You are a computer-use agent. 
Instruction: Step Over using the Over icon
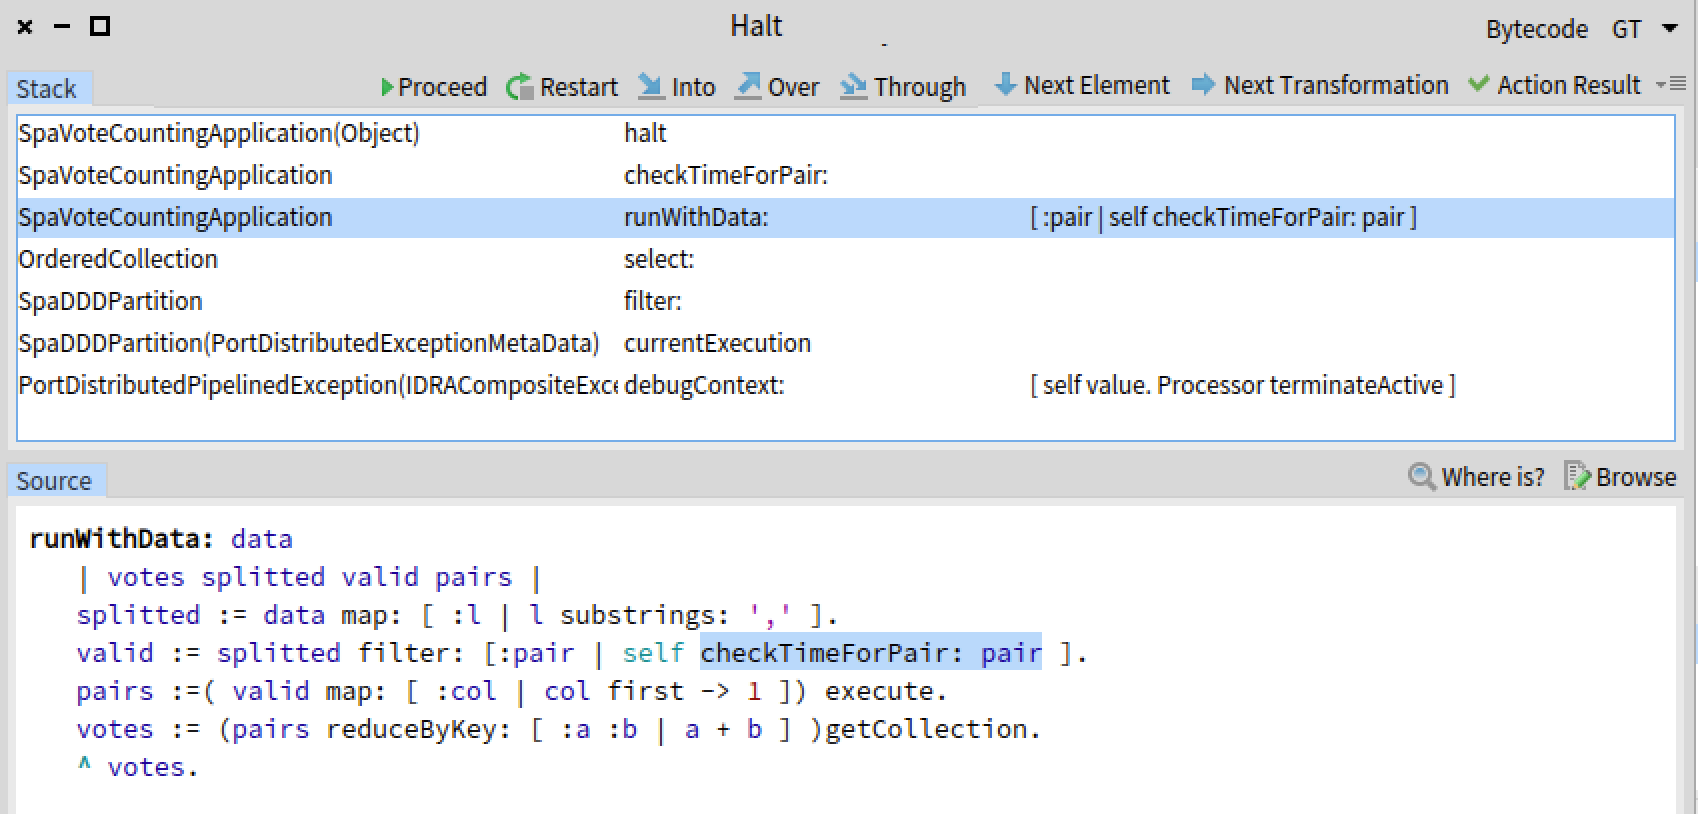pos(747,86)
